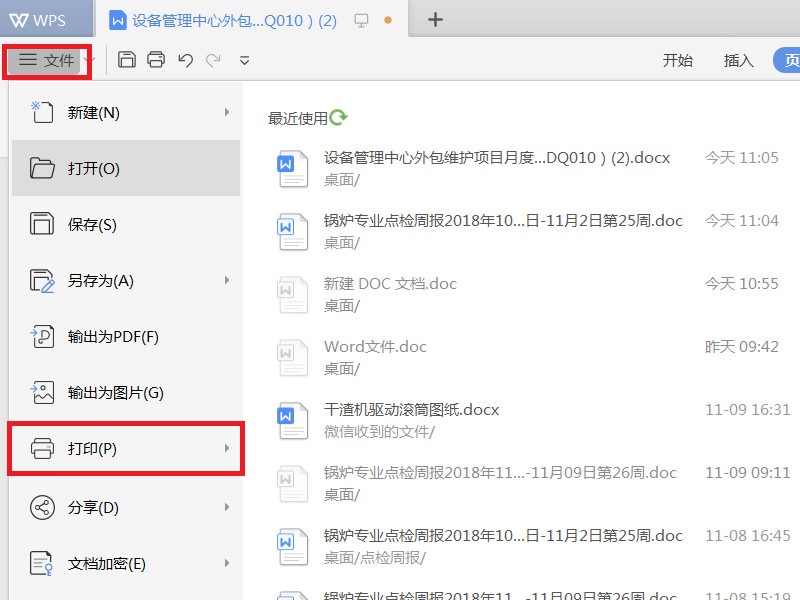800x600 pixels.
Task: Select 新建(N) menu entry
Action: pyautogui.click(x=126, y=112)
